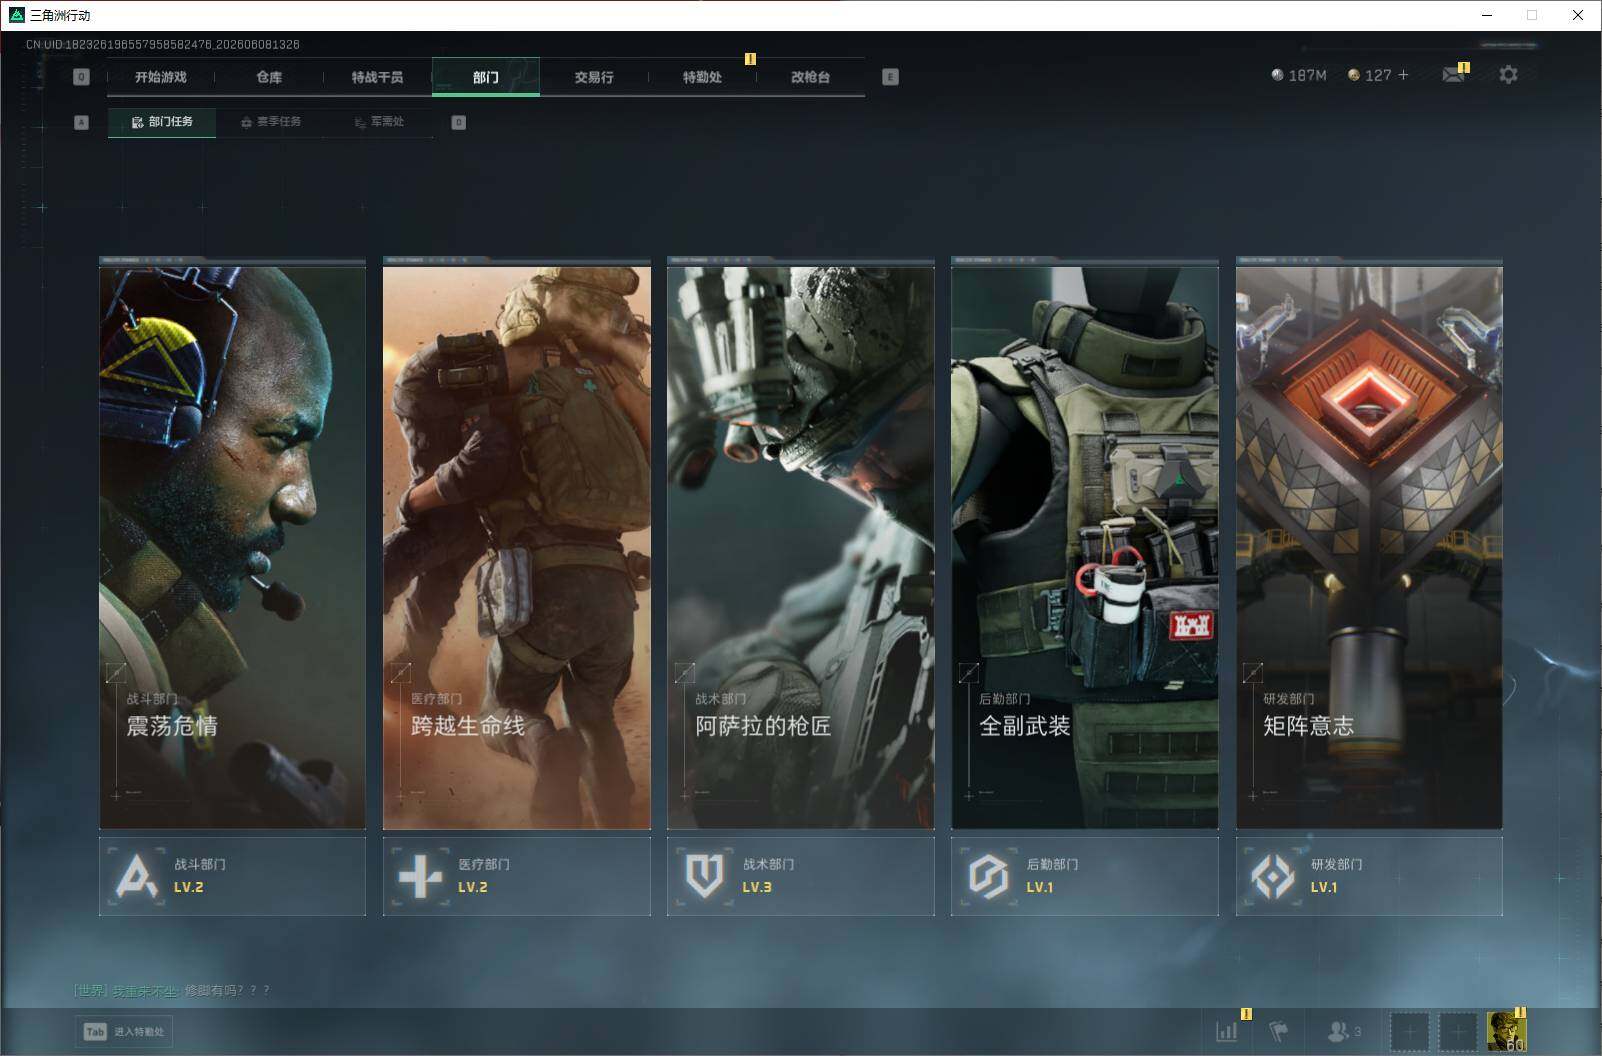The height and width of the screenshot is (1056, 1602).
Task: Click the first empty squad slot plus
Action: point(1409,1031)
